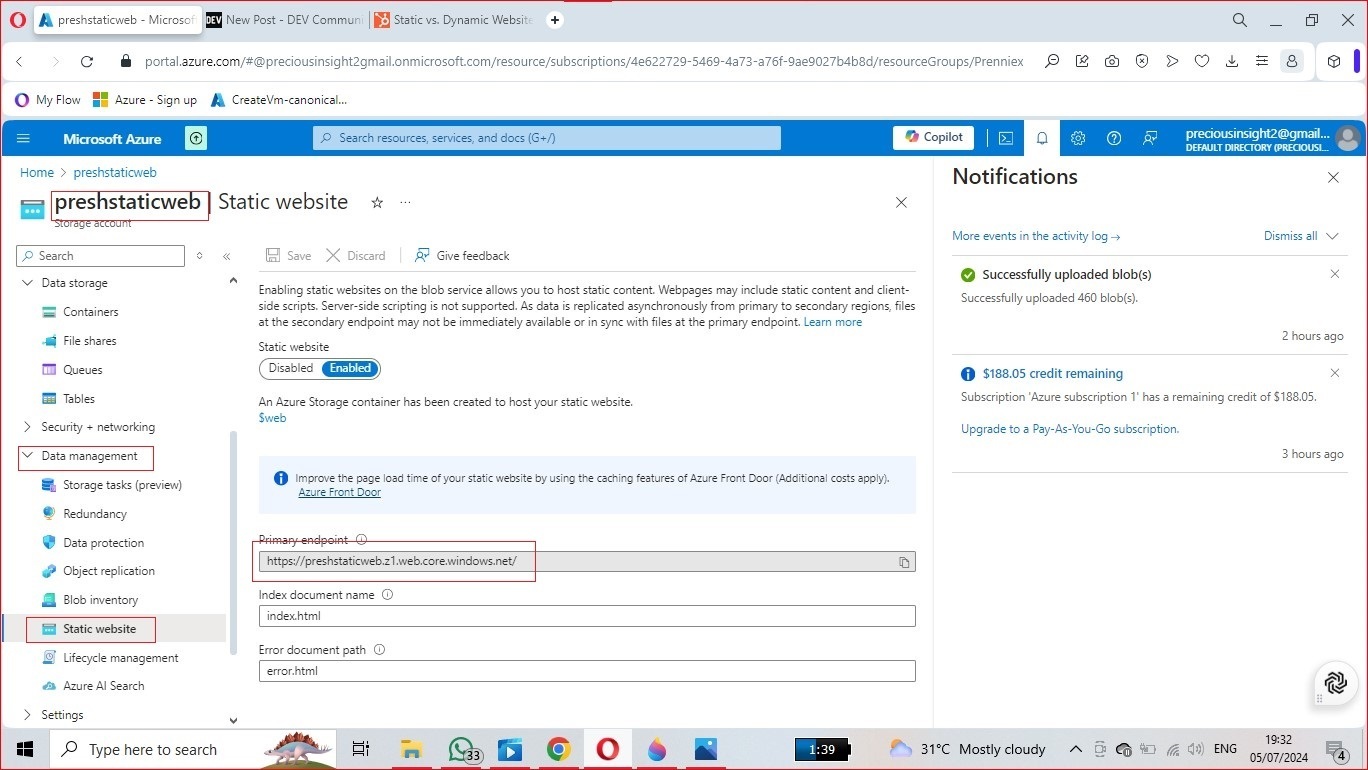Open a new browser tab with plus

tap(556, 19)
